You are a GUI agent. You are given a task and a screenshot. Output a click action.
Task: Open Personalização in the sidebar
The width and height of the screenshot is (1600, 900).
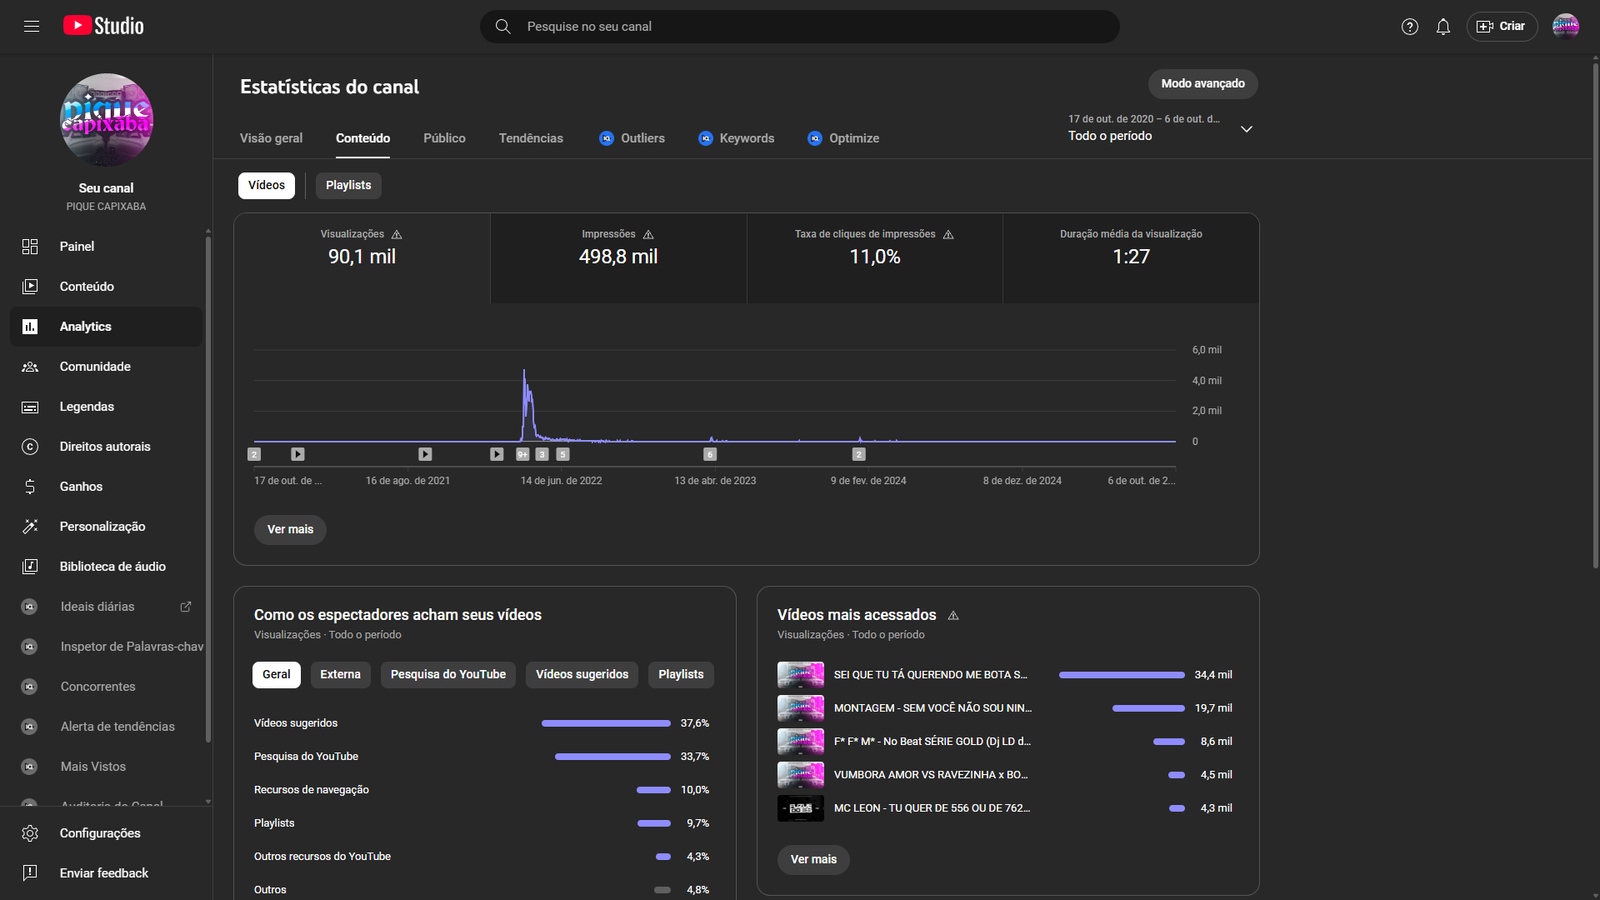[x=102, y=526]
